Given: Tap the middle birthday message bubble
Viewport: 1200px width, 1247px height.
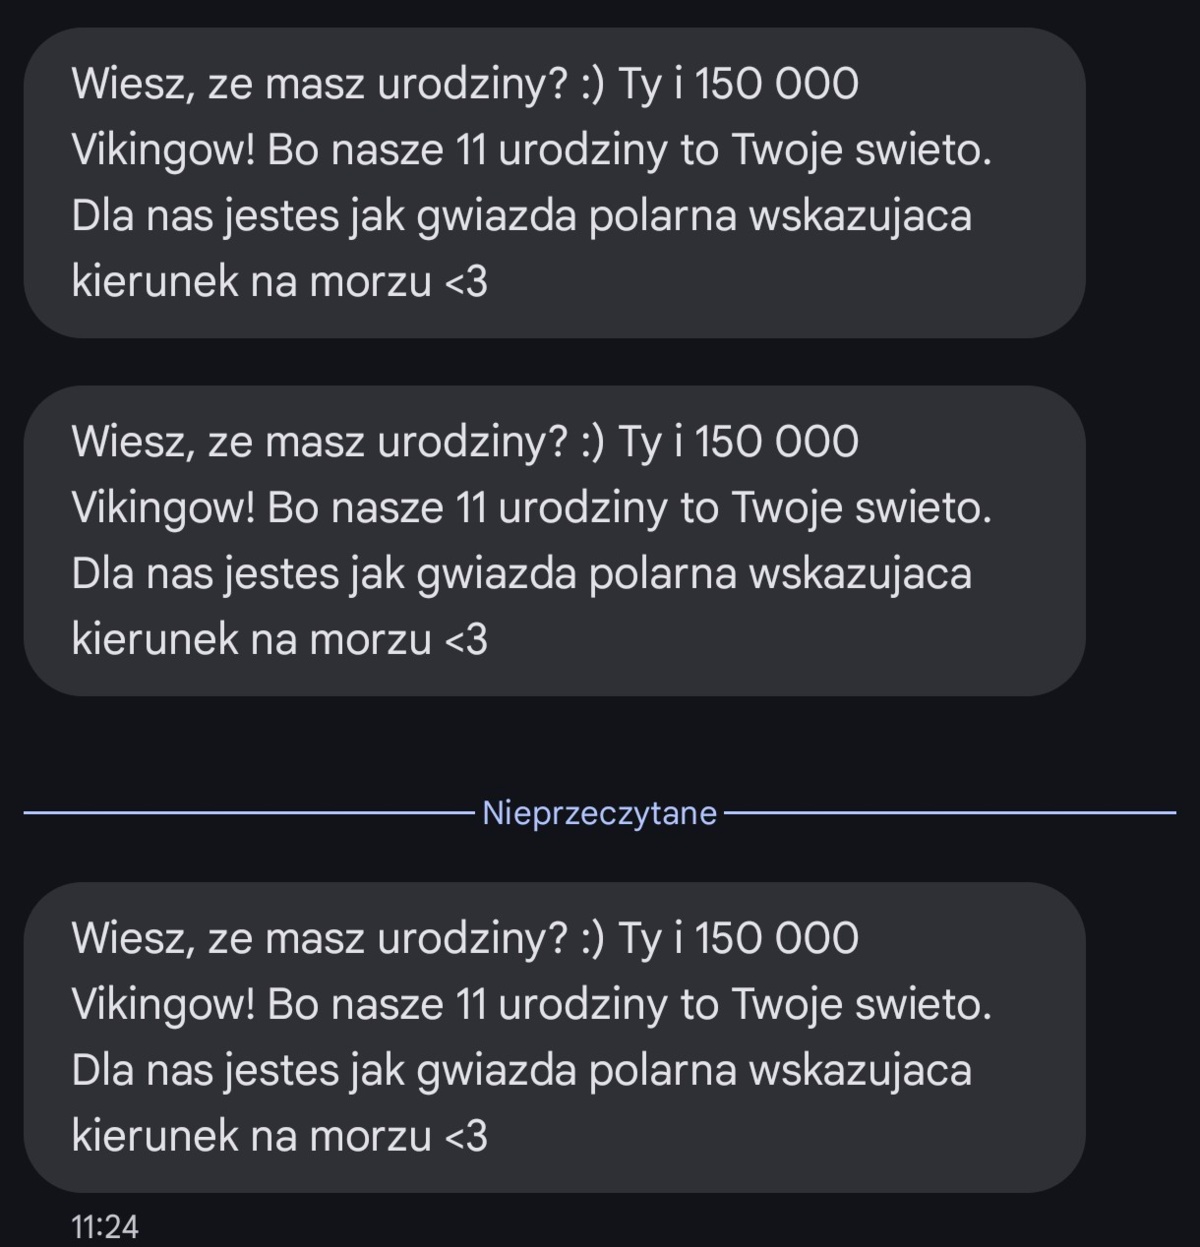Looking at the screenshot, I should coord(554,541).
